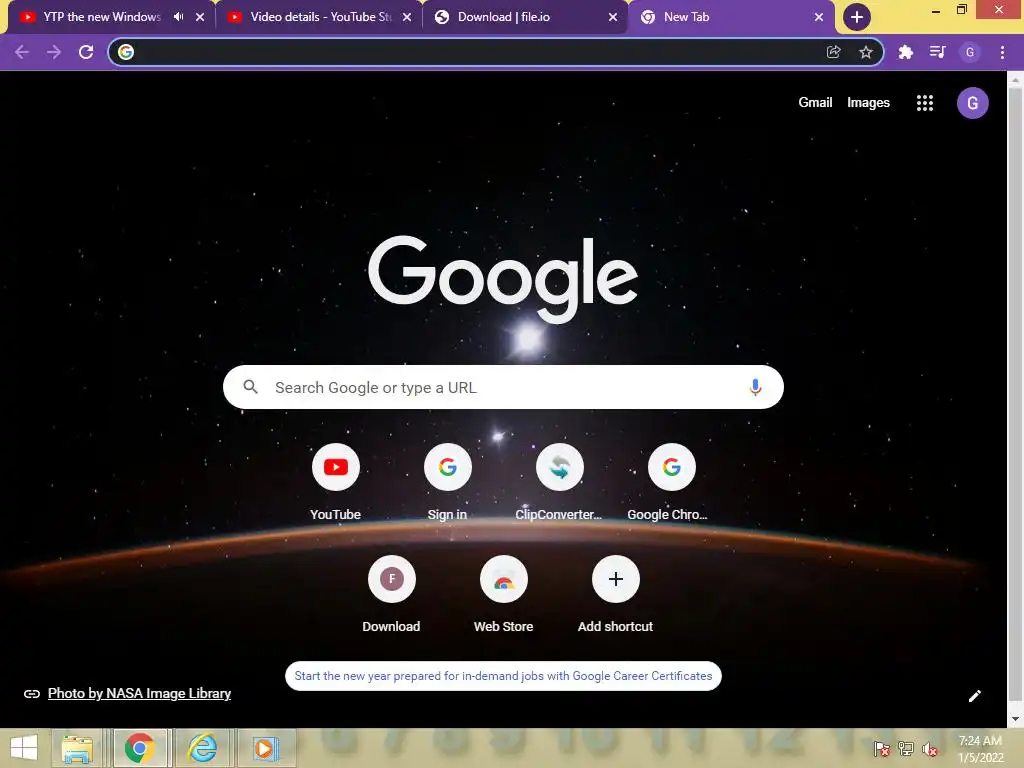This screenshot has height=768, width=1024.
Task: Close the YTP the new Windows tab
Action: point(200,17)
